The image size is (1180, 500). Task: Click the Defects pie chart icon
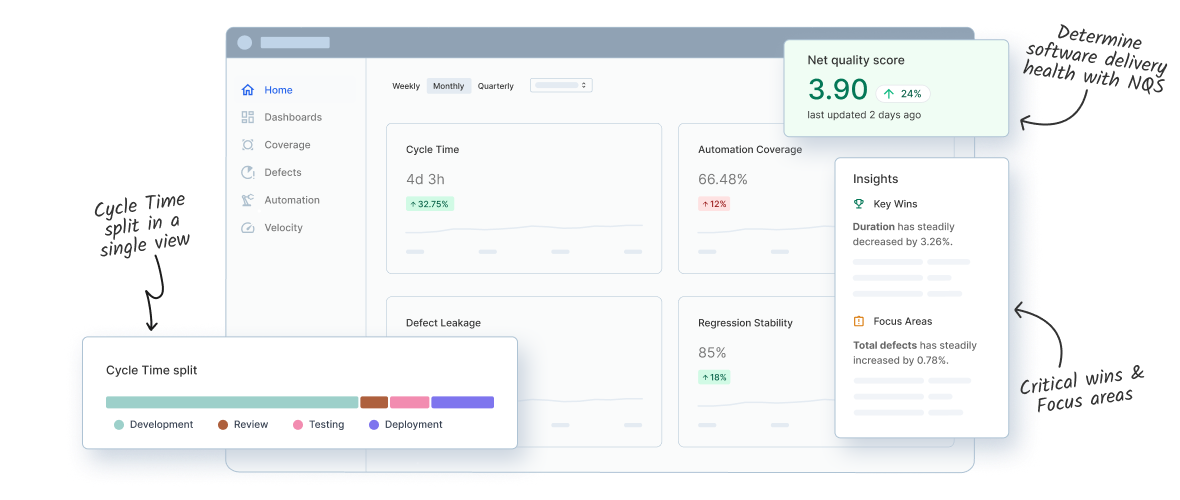tap(248, 172)
